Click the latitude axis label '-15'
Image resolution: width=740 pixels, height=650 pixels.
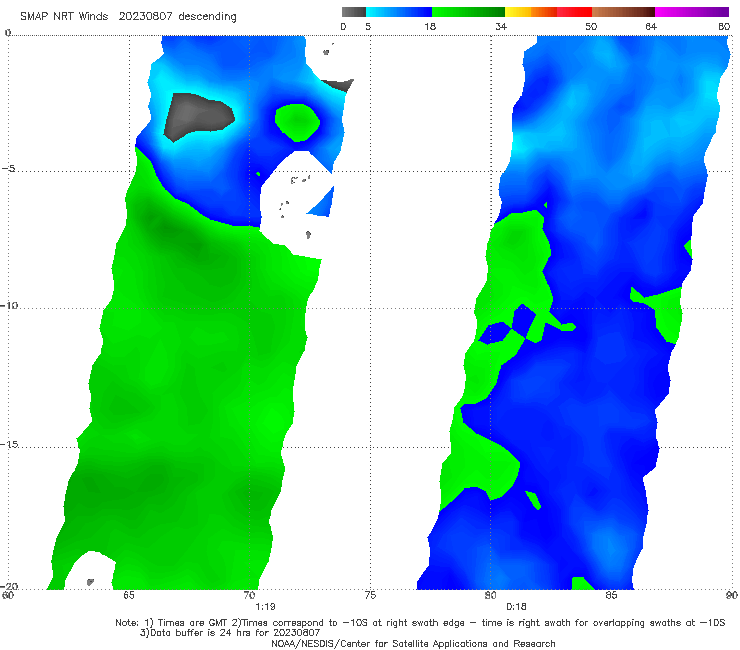[9, 444]
